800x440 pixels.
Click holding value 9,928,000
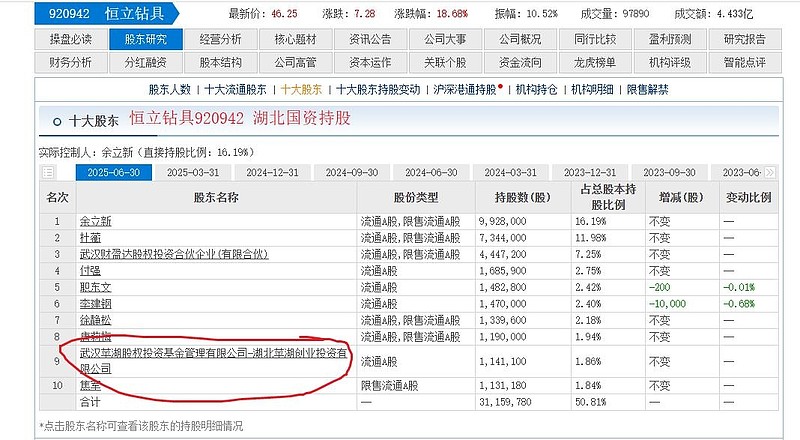503,222
